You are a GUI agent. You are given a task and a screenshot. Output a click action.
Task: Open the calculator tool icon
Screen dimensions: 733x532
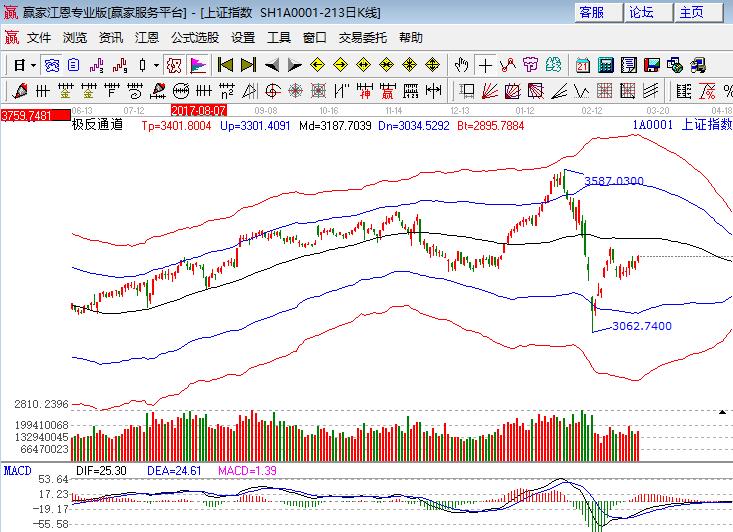[605, 65]
